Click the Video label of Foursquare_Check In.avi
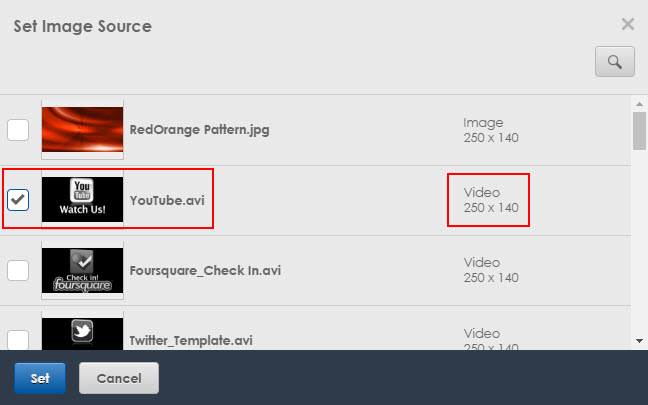 pos(482,263)
